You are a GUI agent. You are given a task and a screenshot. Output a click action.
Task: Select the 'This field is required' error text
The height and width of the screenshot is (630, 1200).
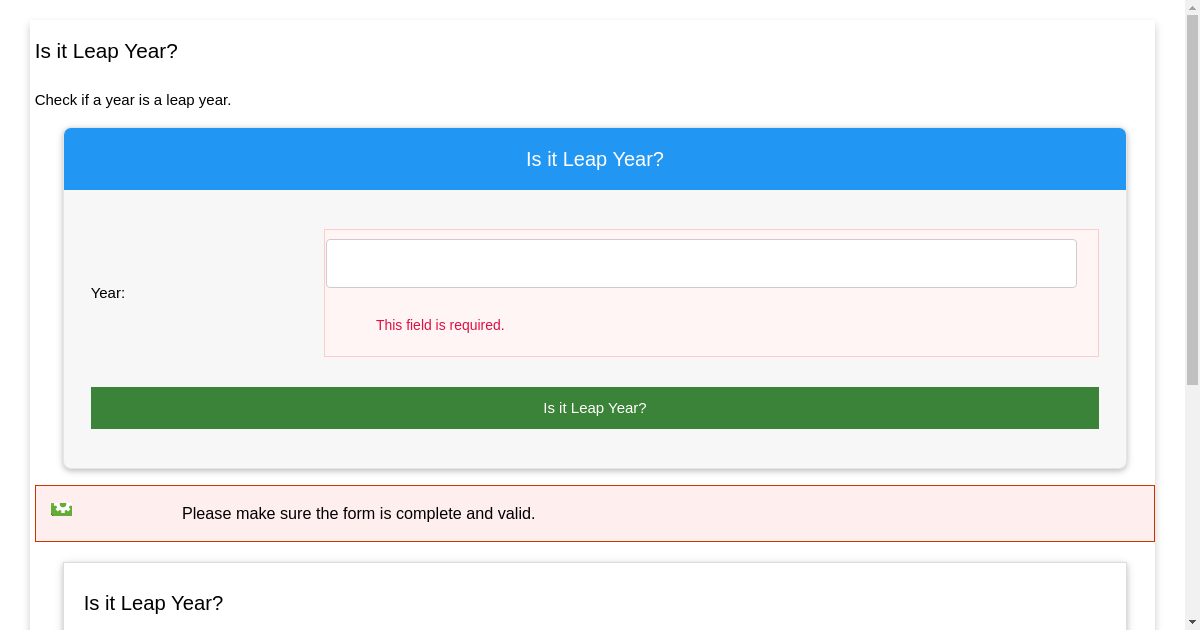point(440,325)
